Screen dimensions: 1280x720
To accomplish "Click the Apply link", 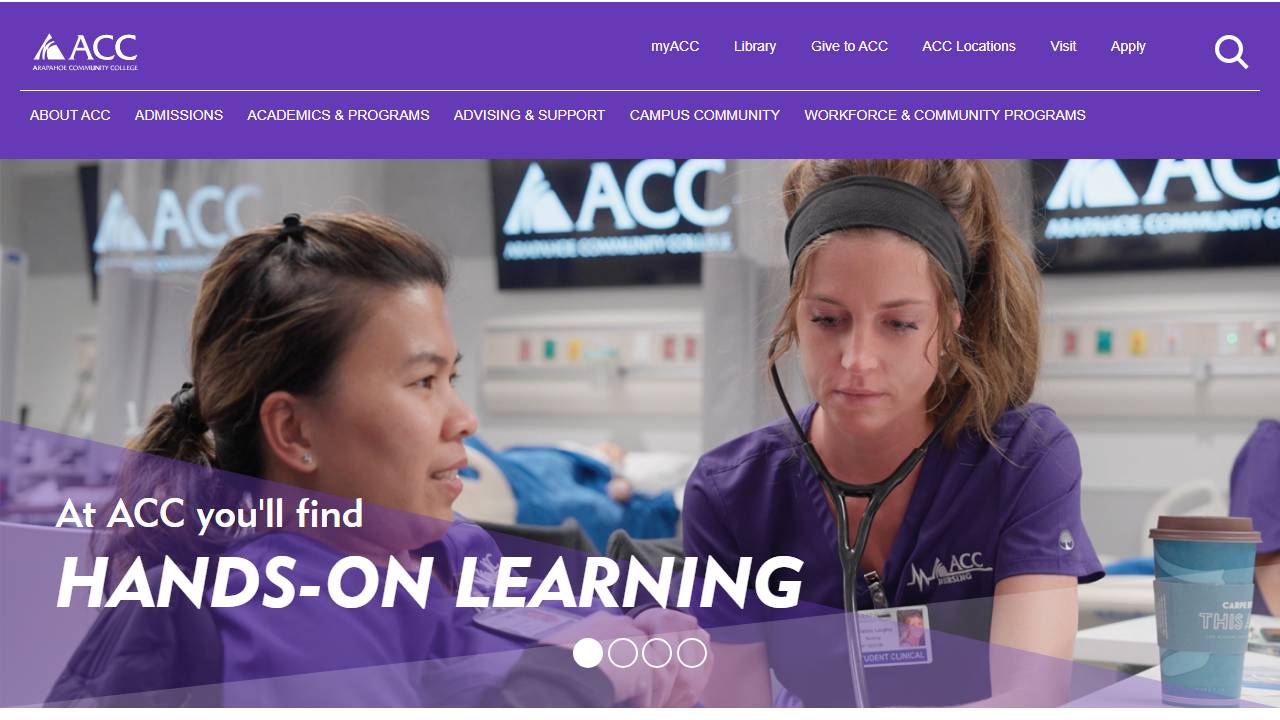I will pyautogui.click(x=1128, y=46).
